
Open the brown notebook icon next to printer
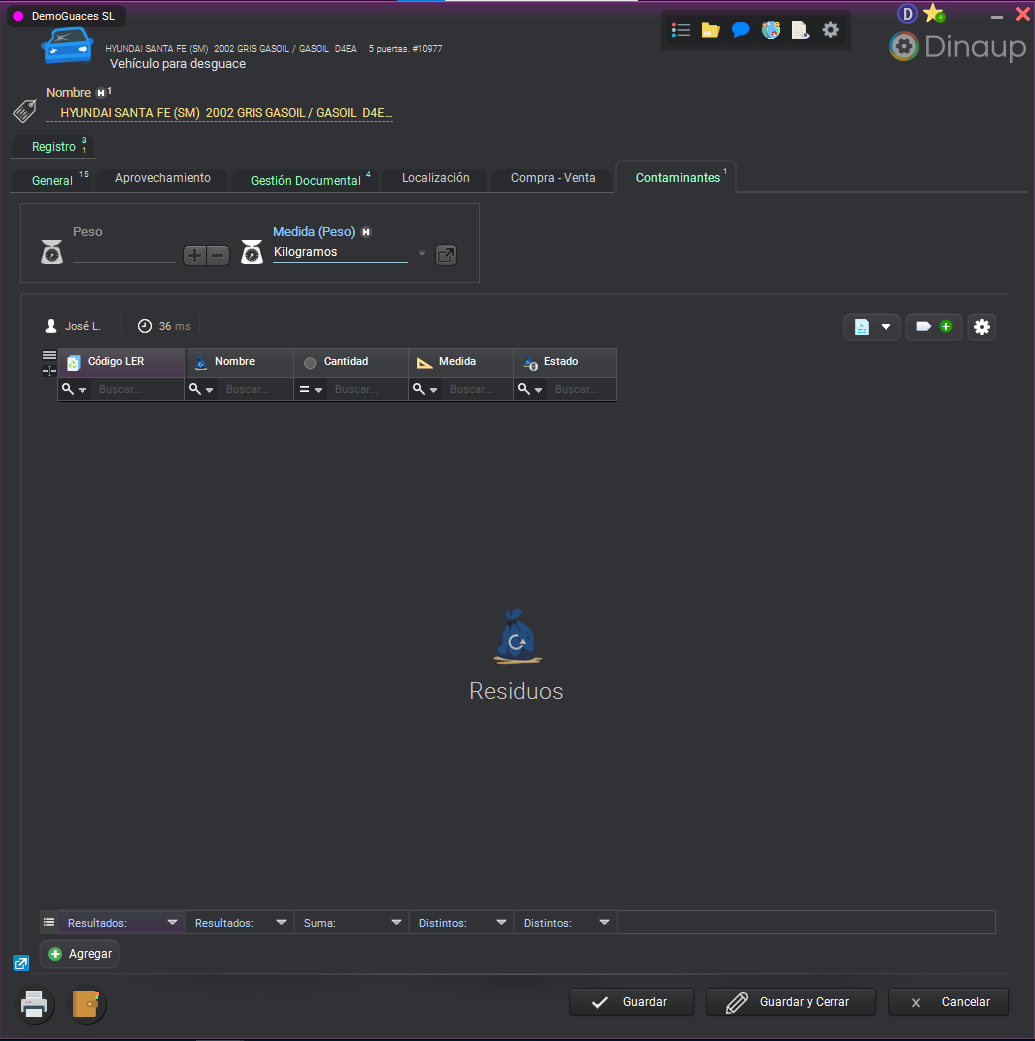point(87,1004)
